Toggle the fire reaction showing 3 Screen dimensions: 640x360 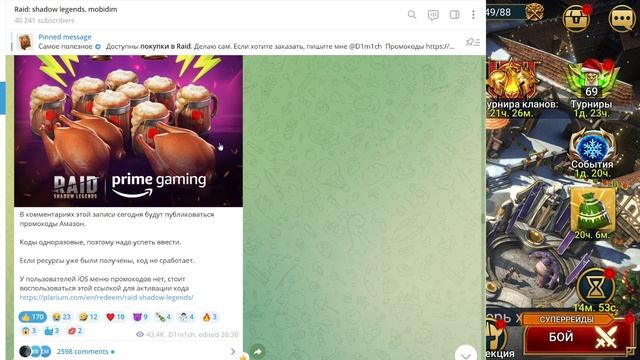pos(209,317)
